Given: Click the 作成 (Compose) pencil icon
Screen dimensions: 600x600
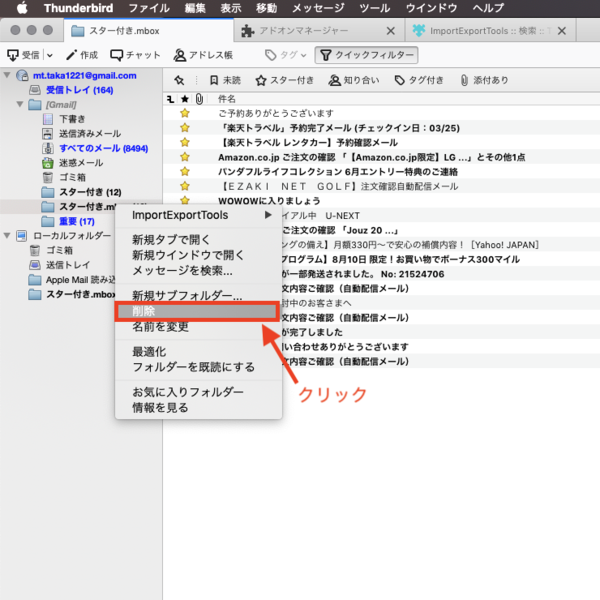Looking at the screenshot, I should tap(73, 55).
